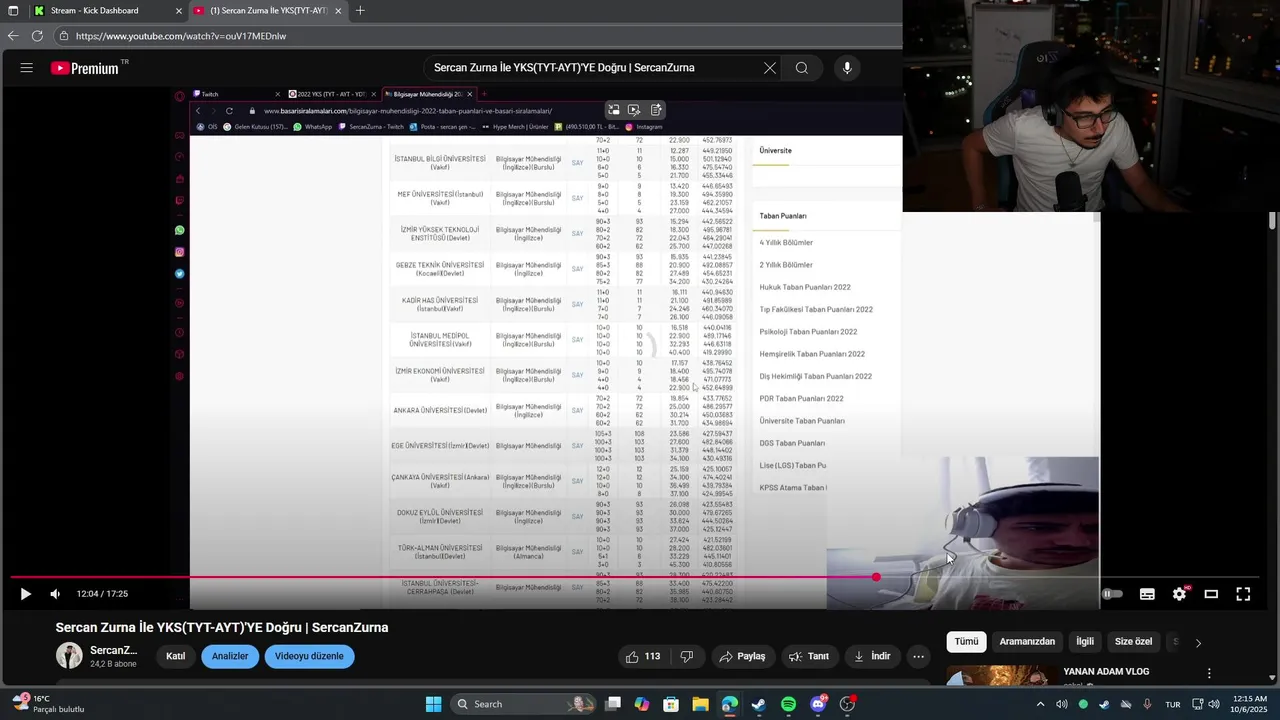Image resolution: width=1280 pixels, height=720 pixels.
Task: Open Analizler for this video
Action: coord(230,656)
